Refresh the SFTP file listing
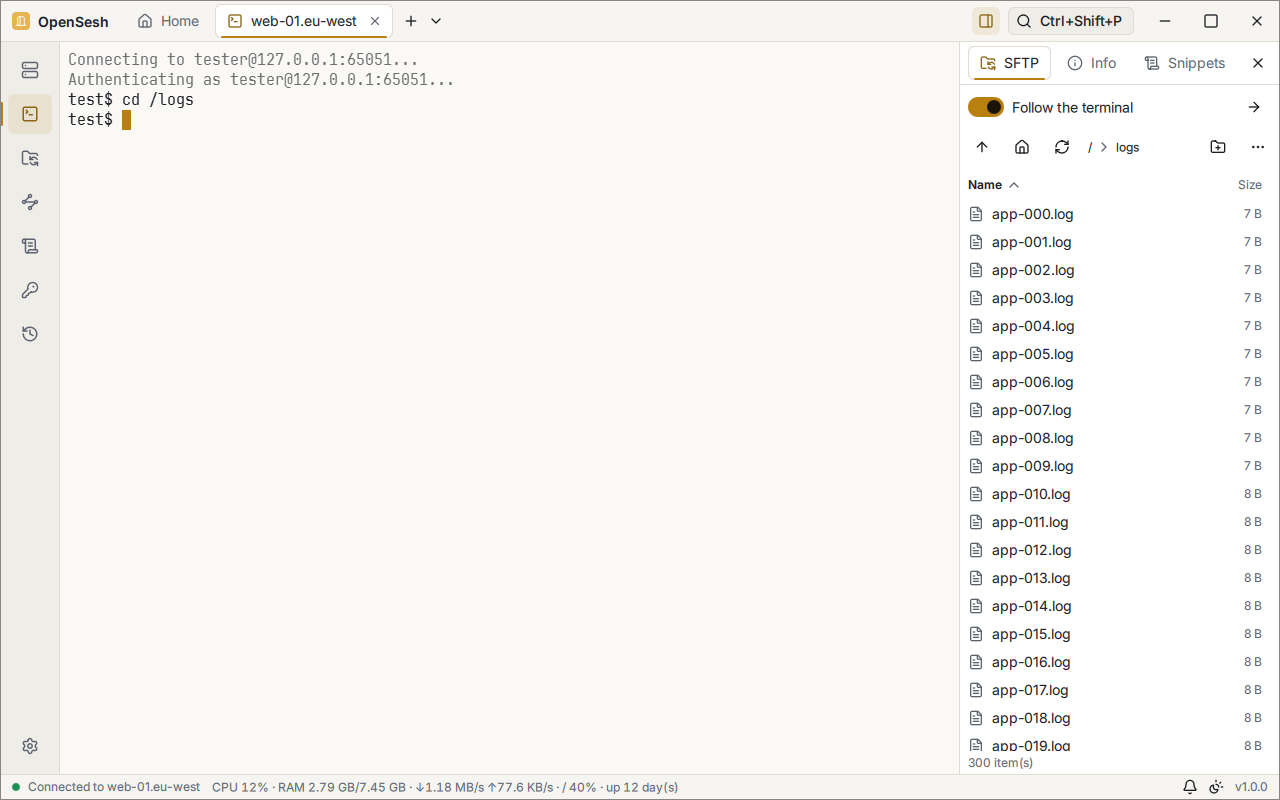The width and height of the screenshot is (1280, 800). (x=1062, y=147)
